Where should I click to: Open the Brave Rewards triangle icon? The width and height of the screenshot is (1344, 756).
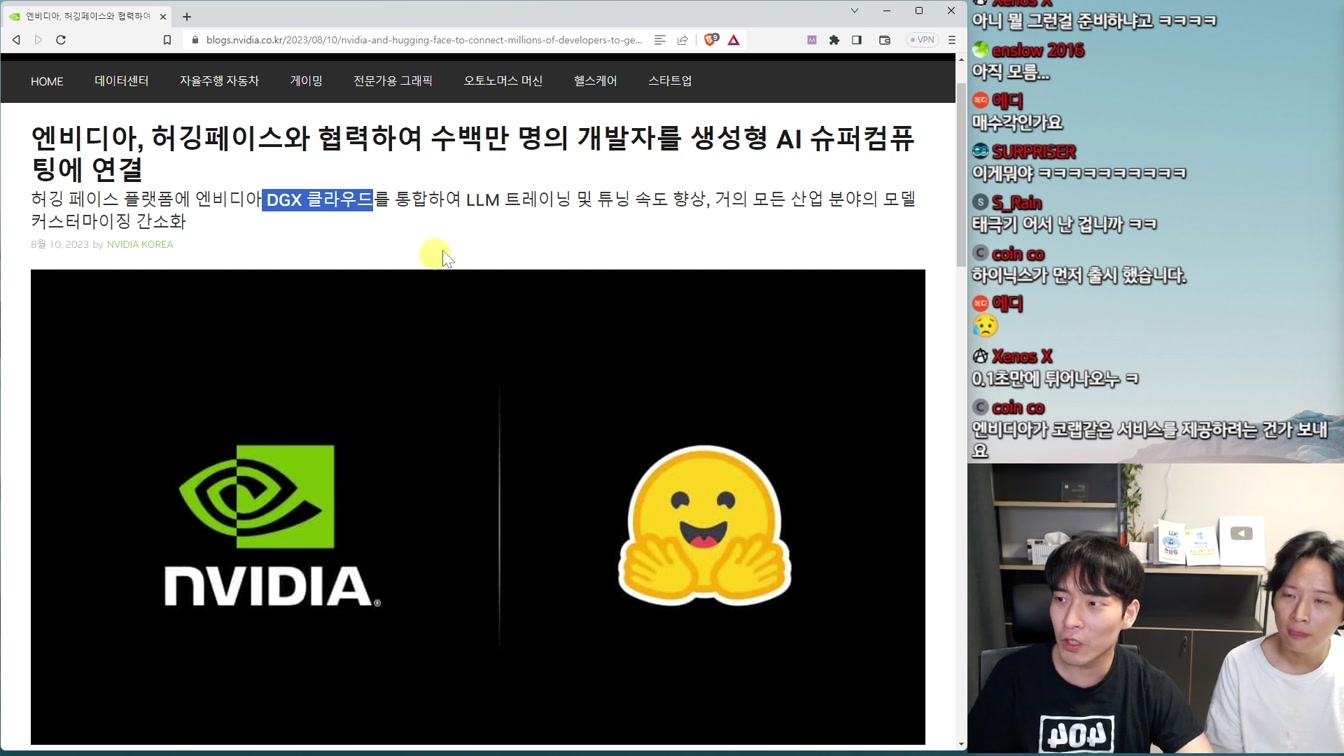coord(734,40)
